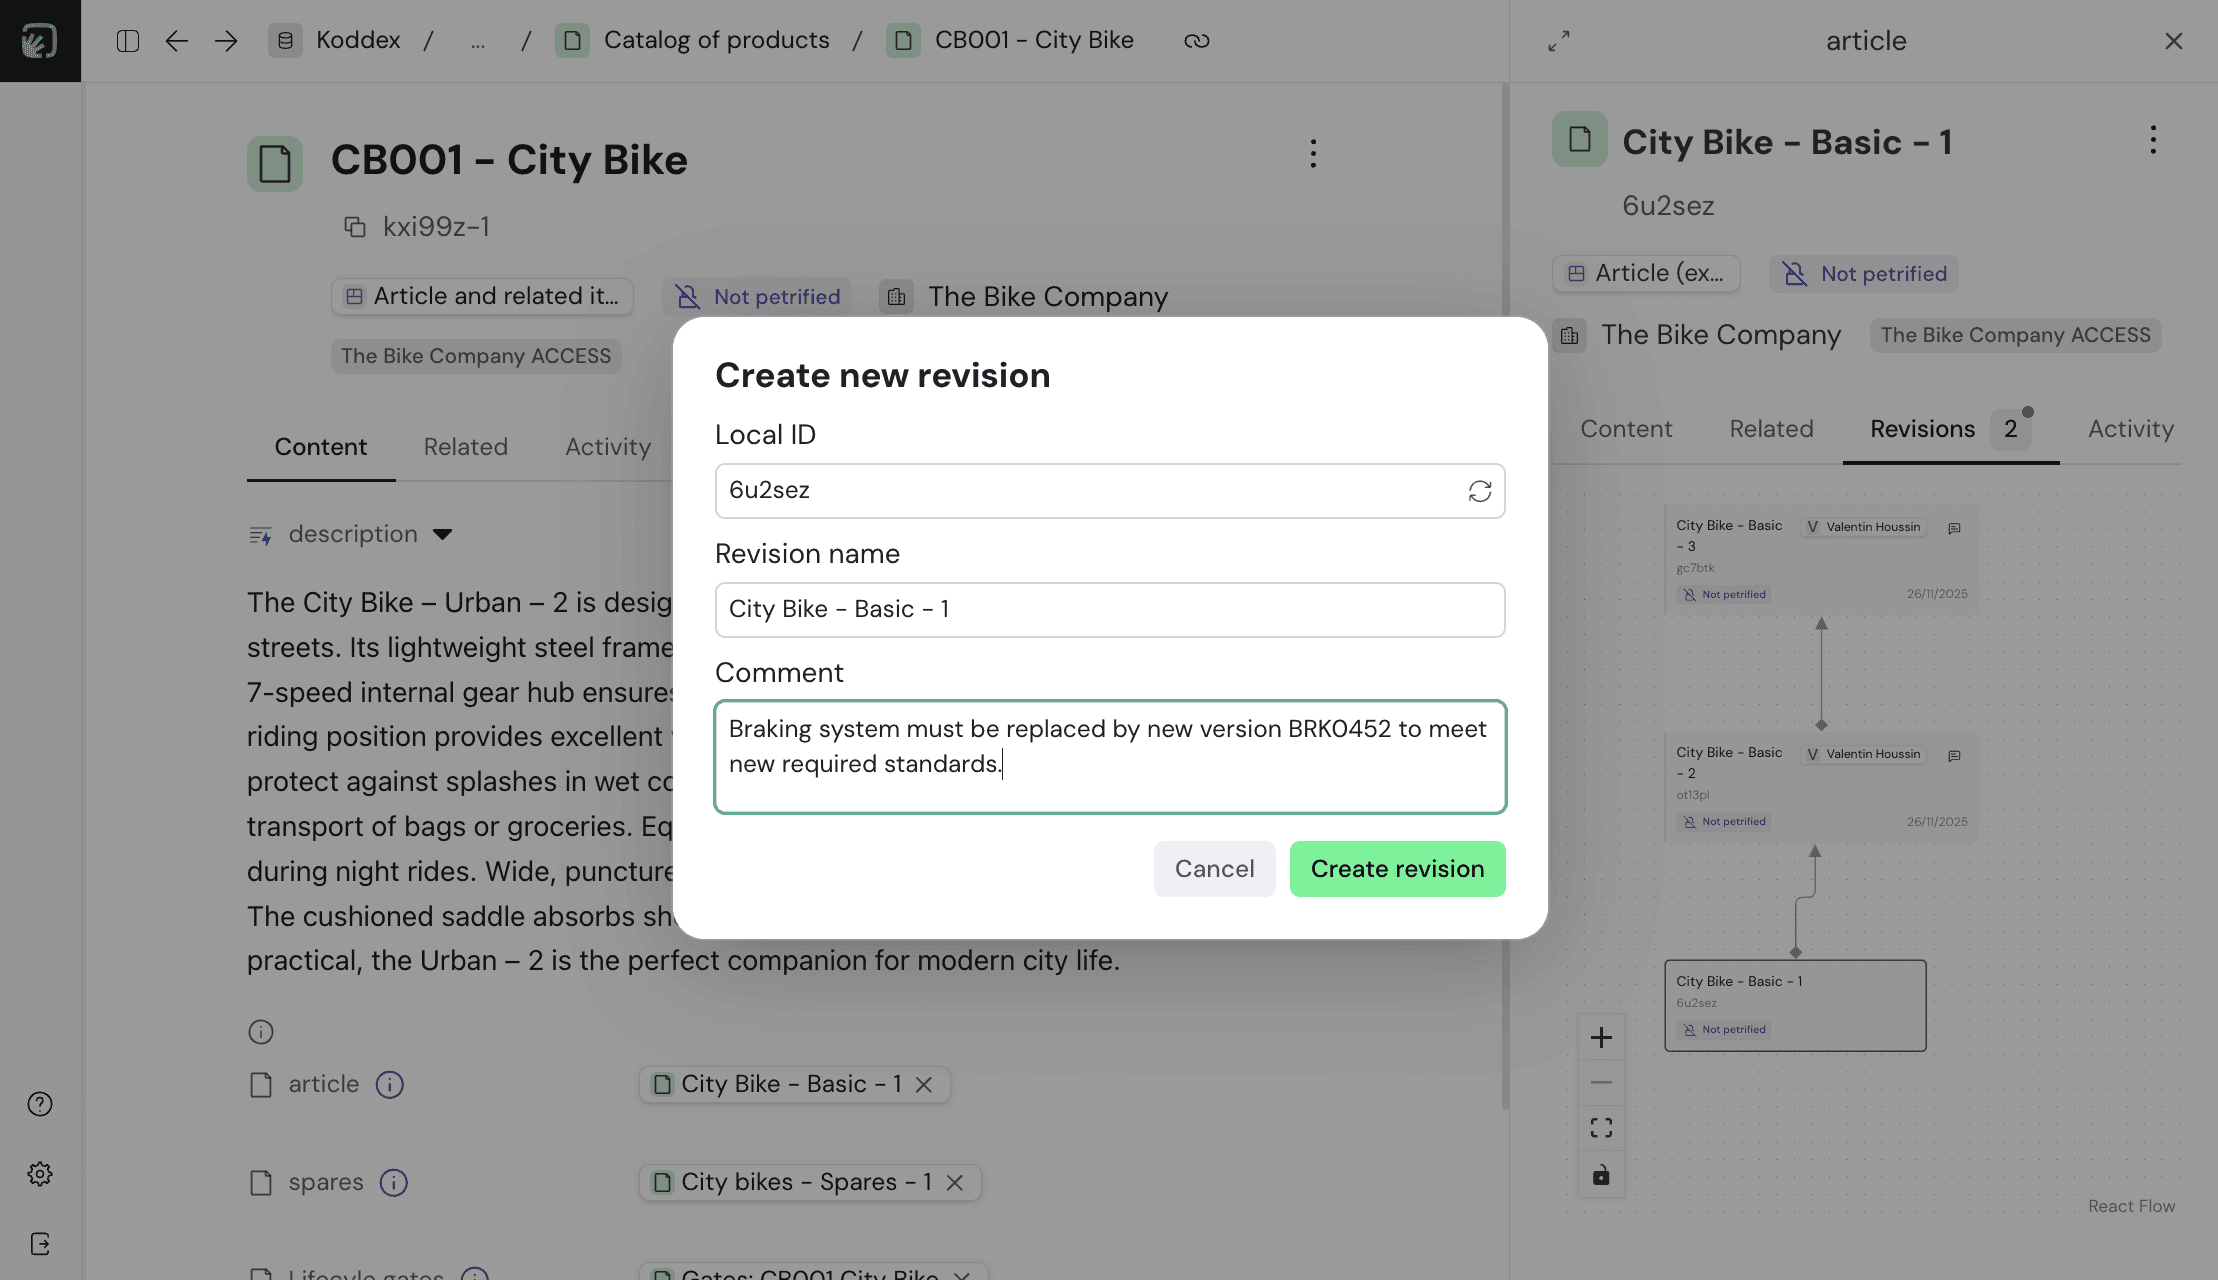Viewport: 2218px width, 1280px height.
Task: Click into the Revision name field
Action: tap(1110, 610)
